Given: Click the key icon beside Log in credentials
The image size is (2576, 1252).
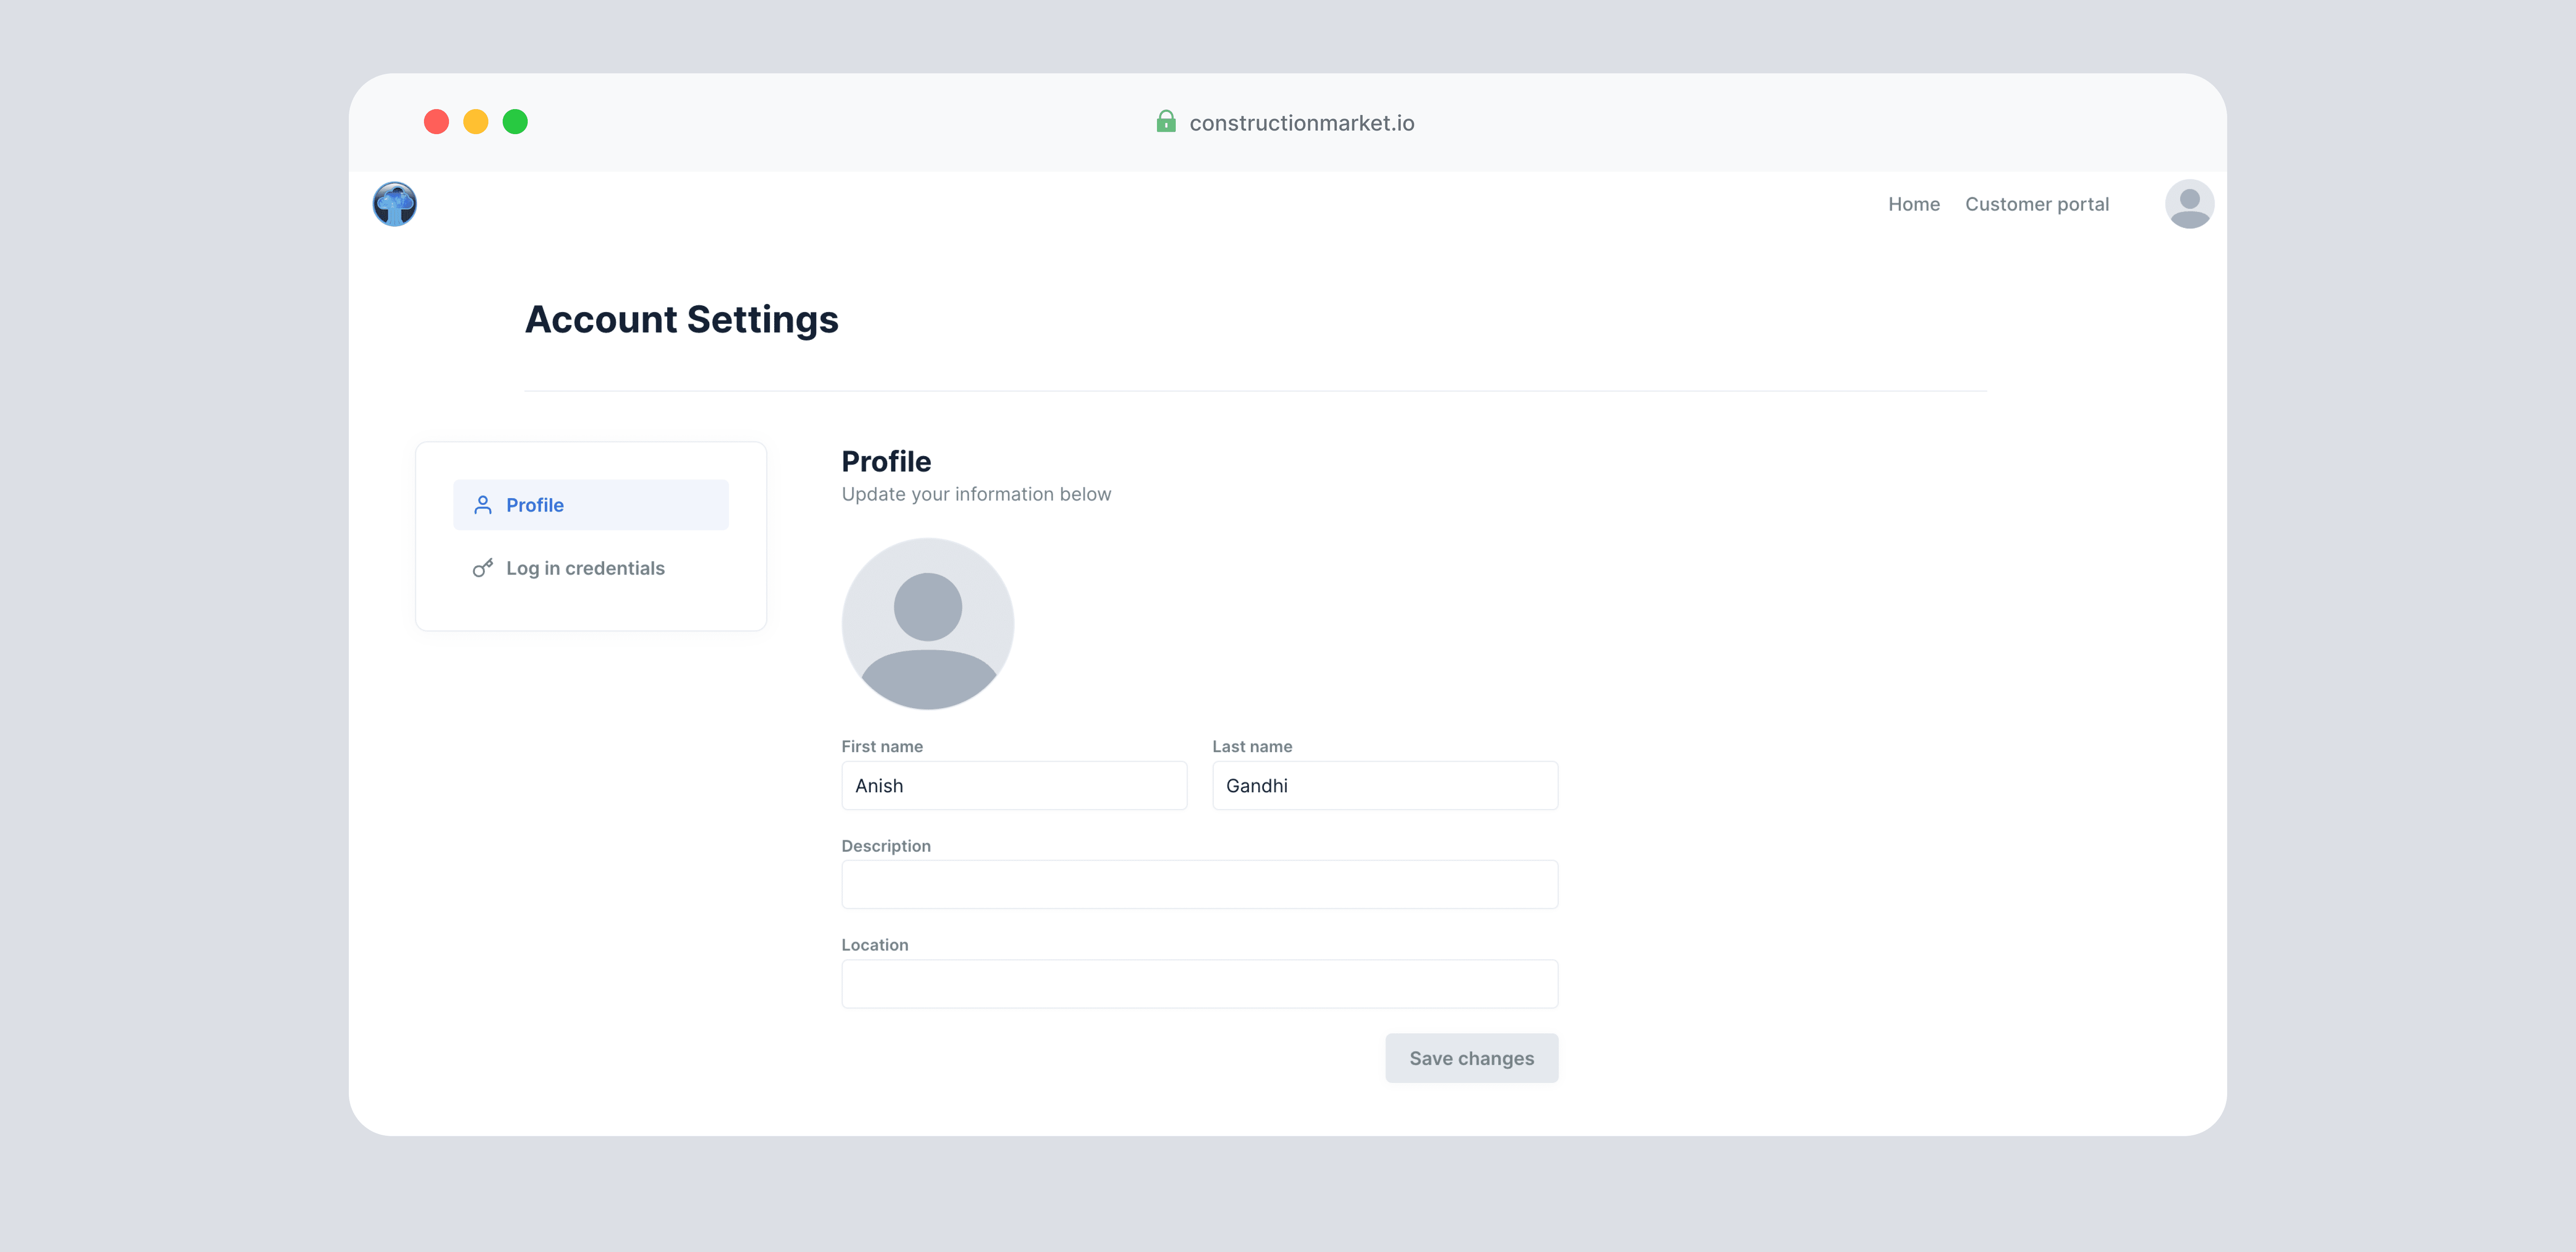Looking at the screenshot, I should 483,568.
